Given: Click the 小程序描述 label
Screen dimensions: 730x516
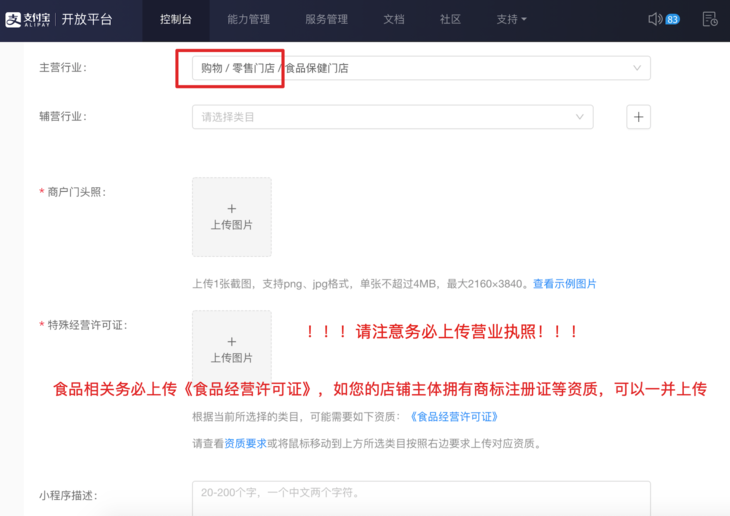Looking at the screenshot, I should click(68, 496).
